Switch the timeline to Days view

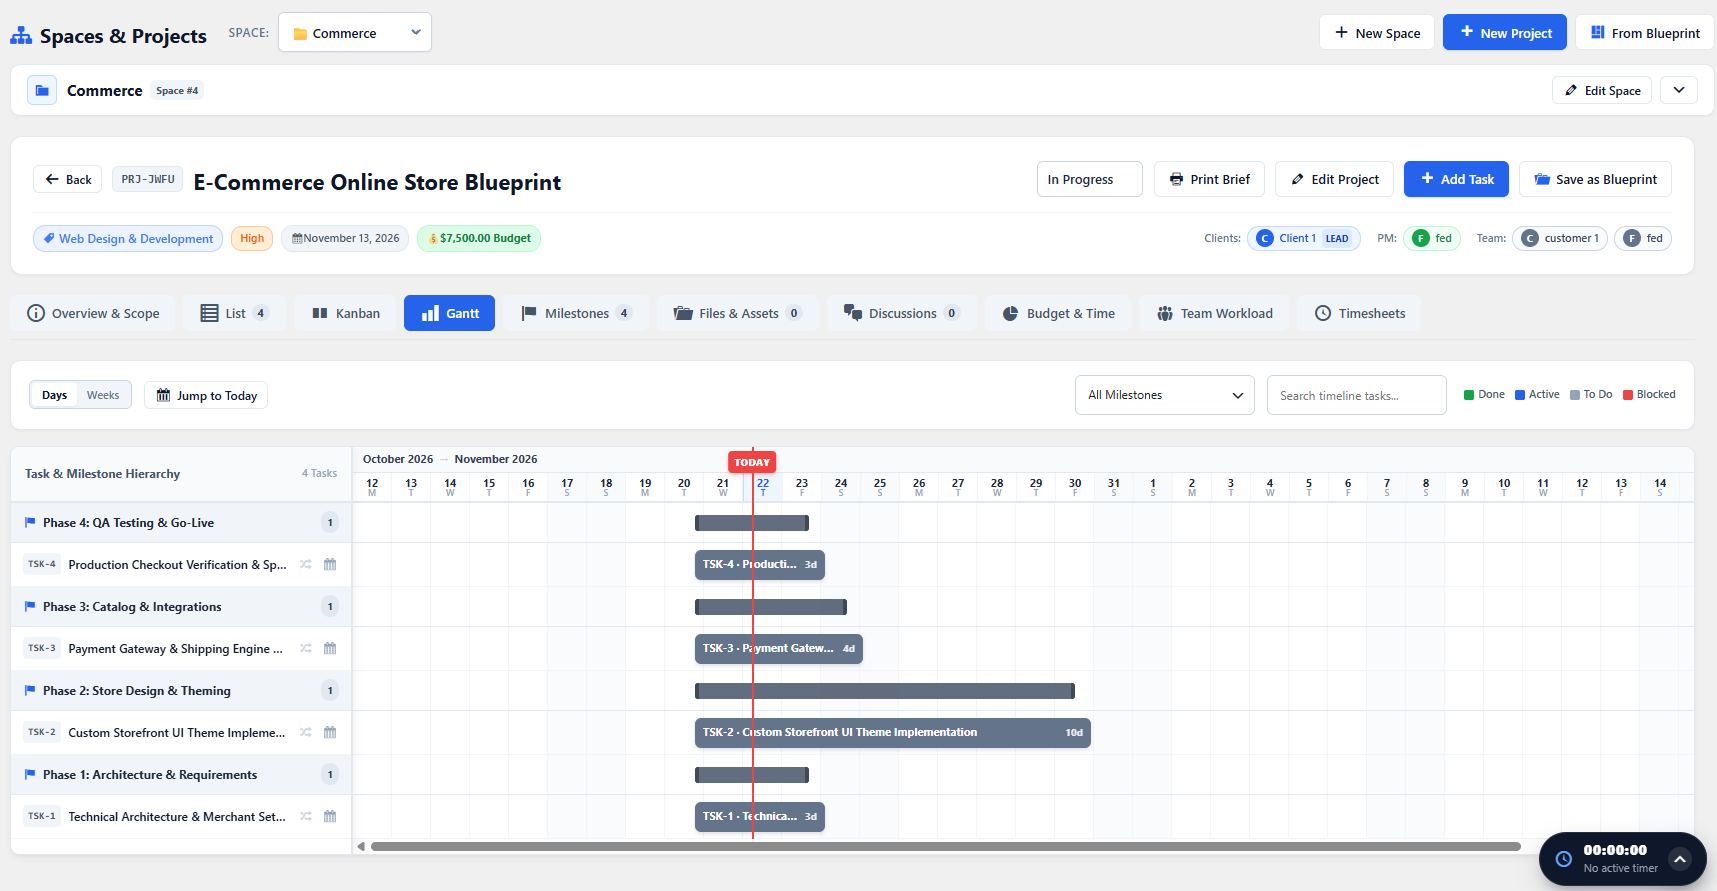click(55, 395)
